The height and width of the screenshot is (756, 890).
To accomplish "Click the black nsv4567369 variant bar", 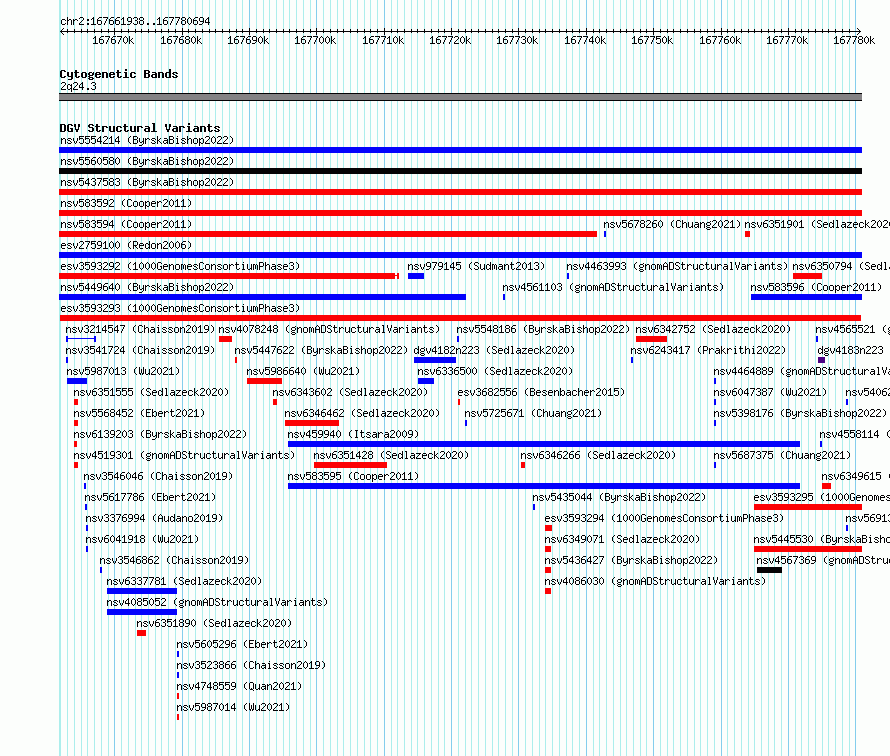I will [x=769, y=570].
